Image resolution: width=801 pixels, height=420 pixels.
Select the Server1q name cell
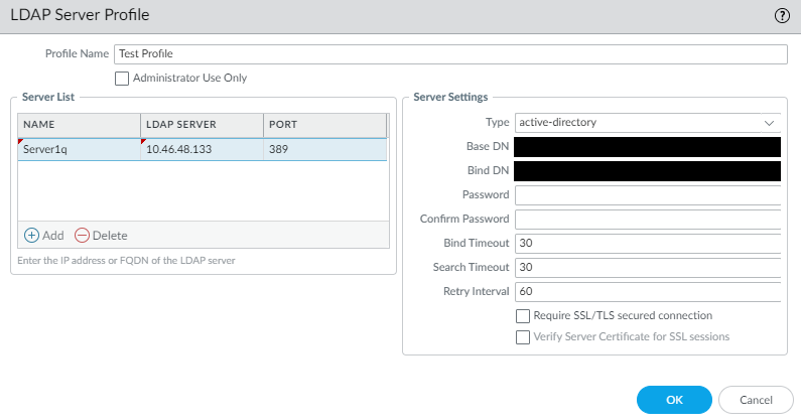click(78, 149)
